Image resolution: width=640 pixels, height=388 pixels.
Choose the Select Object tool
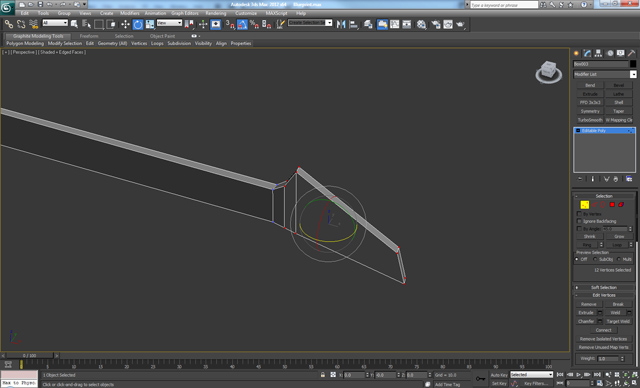click(74, 24)
